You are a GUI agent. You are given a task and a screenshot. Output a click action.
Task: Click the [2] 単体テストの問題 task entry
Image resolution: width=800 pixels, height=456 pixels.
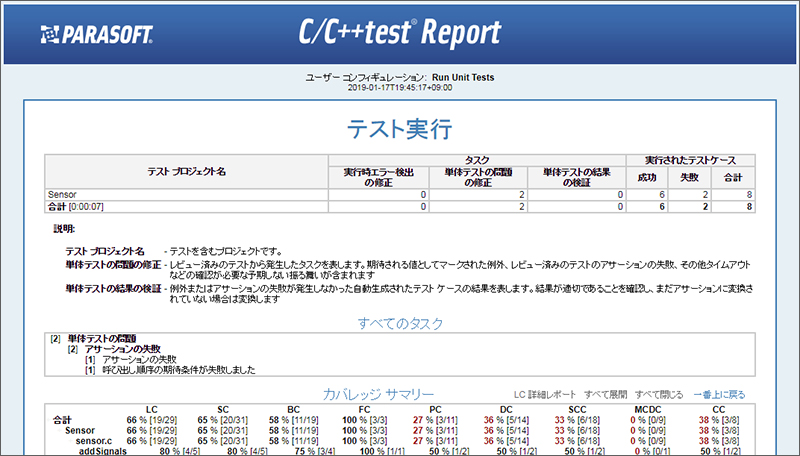tap(93, 338)
